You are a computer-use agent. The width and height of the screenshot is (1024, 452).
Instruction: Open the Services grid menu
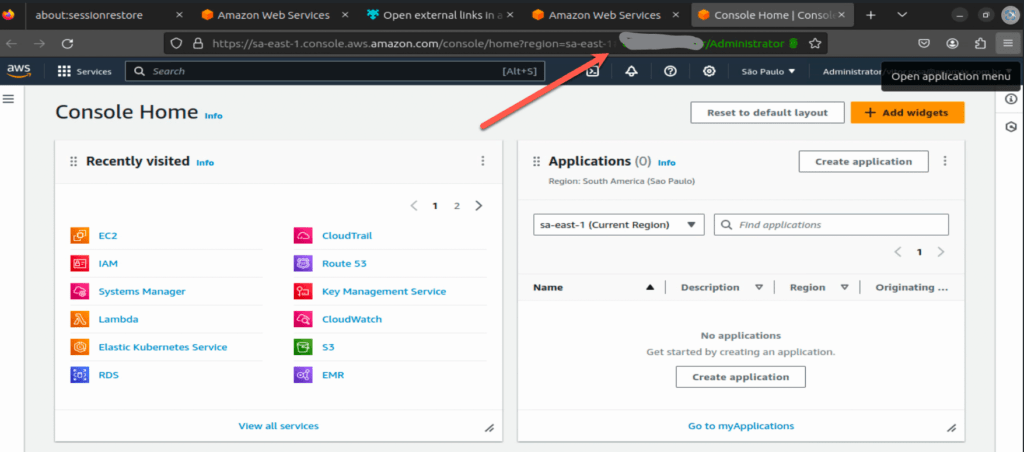84,71
